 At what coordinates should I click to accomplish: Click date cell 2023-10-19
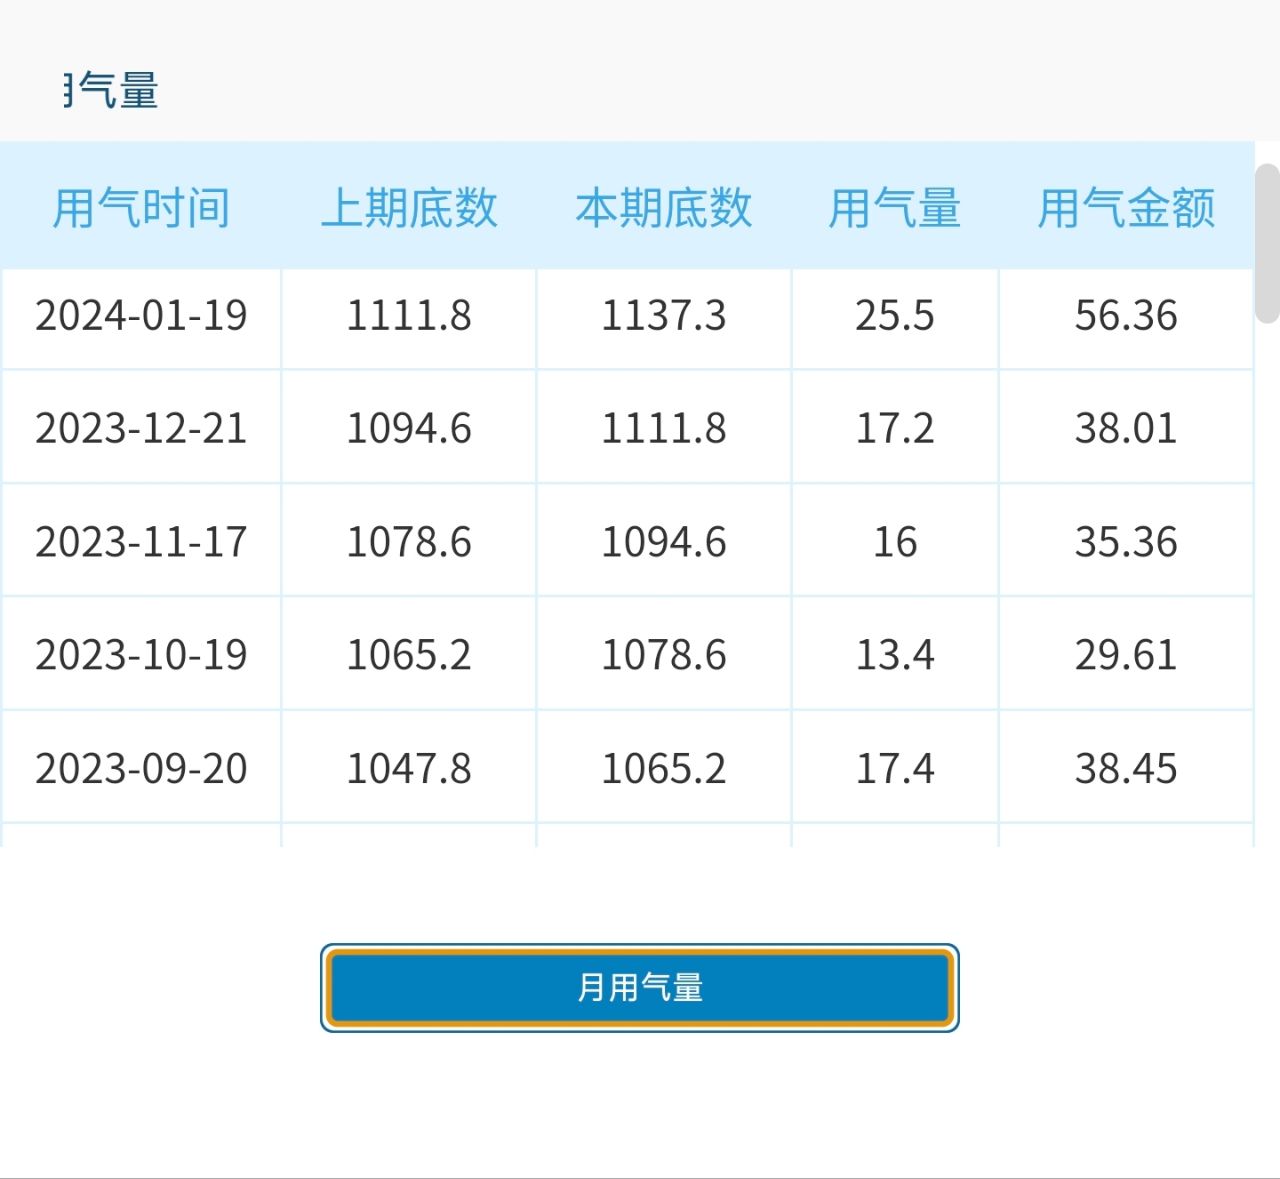coord(141,655)
